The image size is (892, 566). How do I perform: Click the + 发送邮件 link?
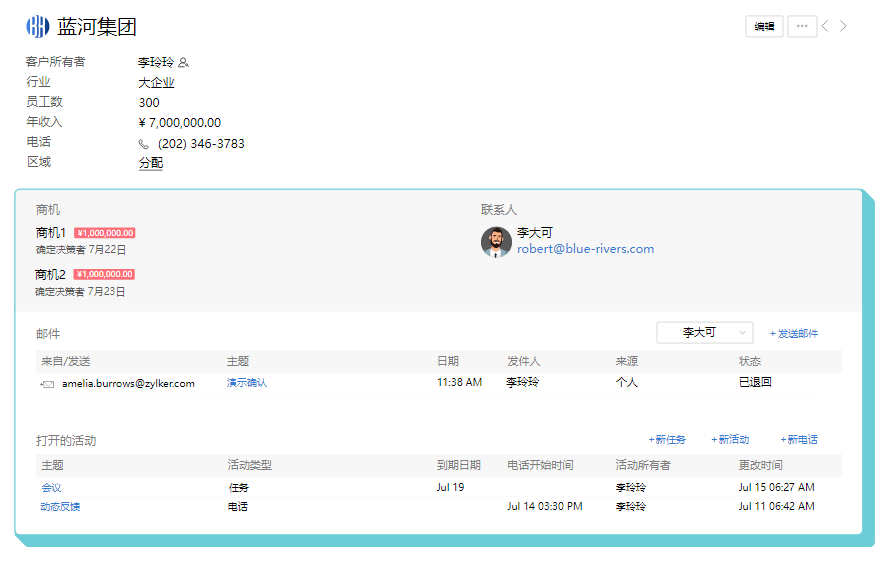pos(793,334)
